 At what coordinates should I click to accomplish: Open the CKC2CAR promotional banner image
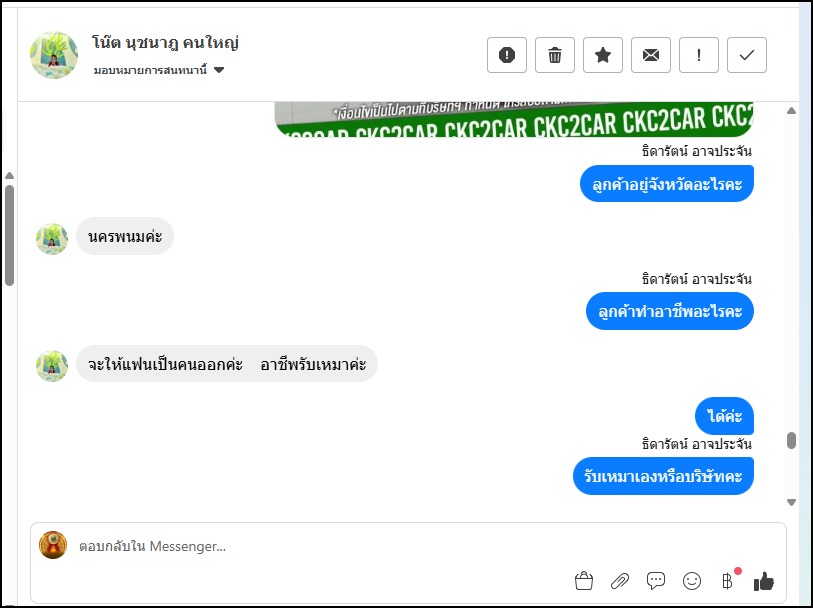point(514,119)
